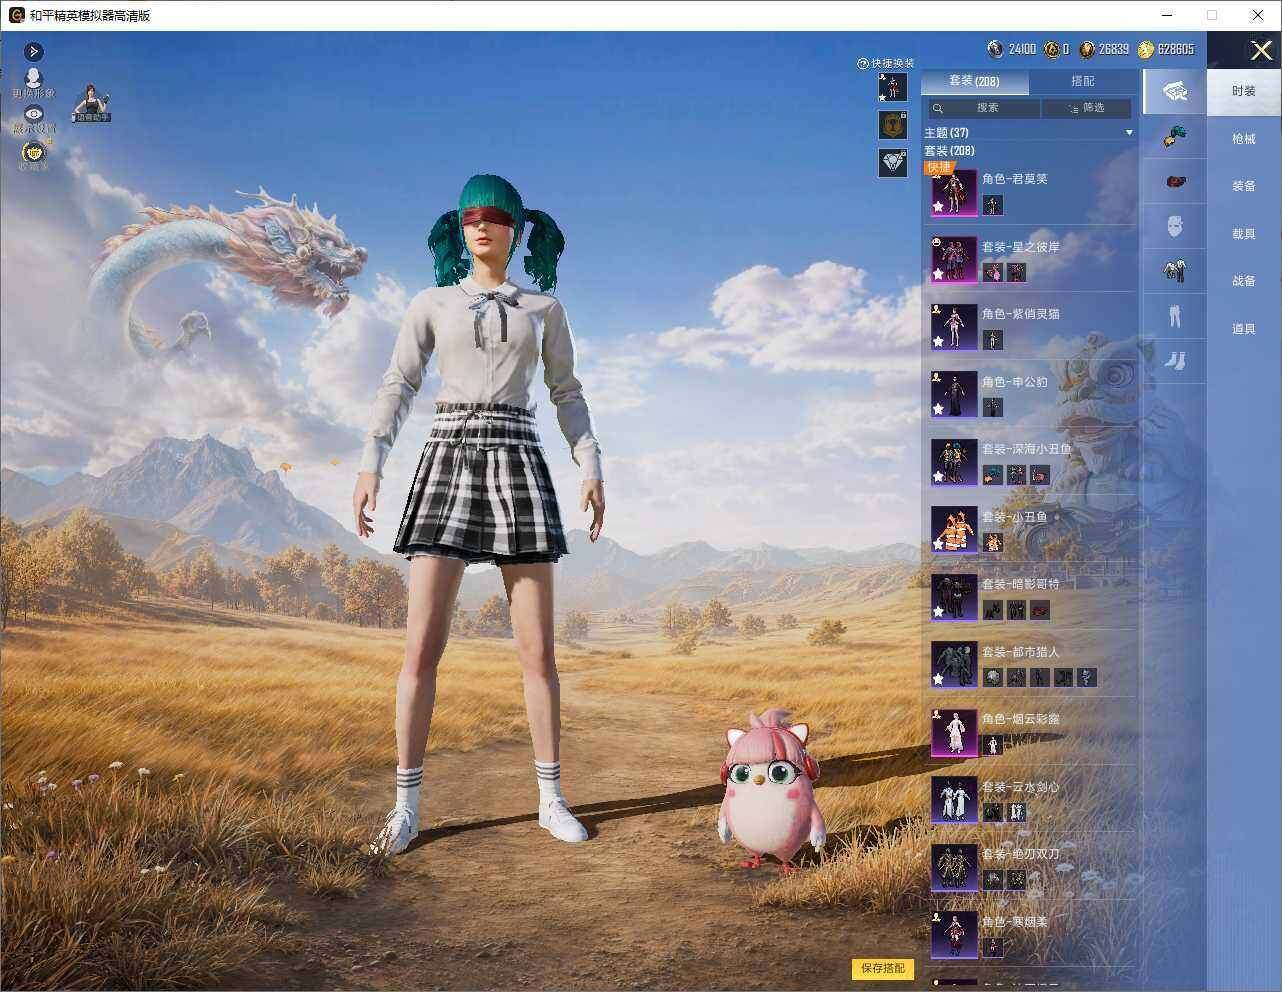Click the 628605 gold coin balance
This screenshot has height=992, width=1282.
1166,49
